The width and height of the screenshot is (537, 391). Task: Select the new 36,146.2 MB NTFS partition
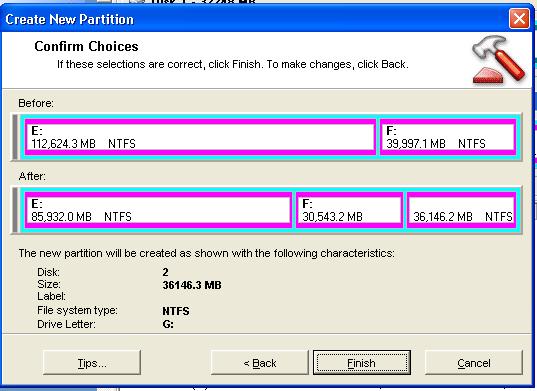461,210
